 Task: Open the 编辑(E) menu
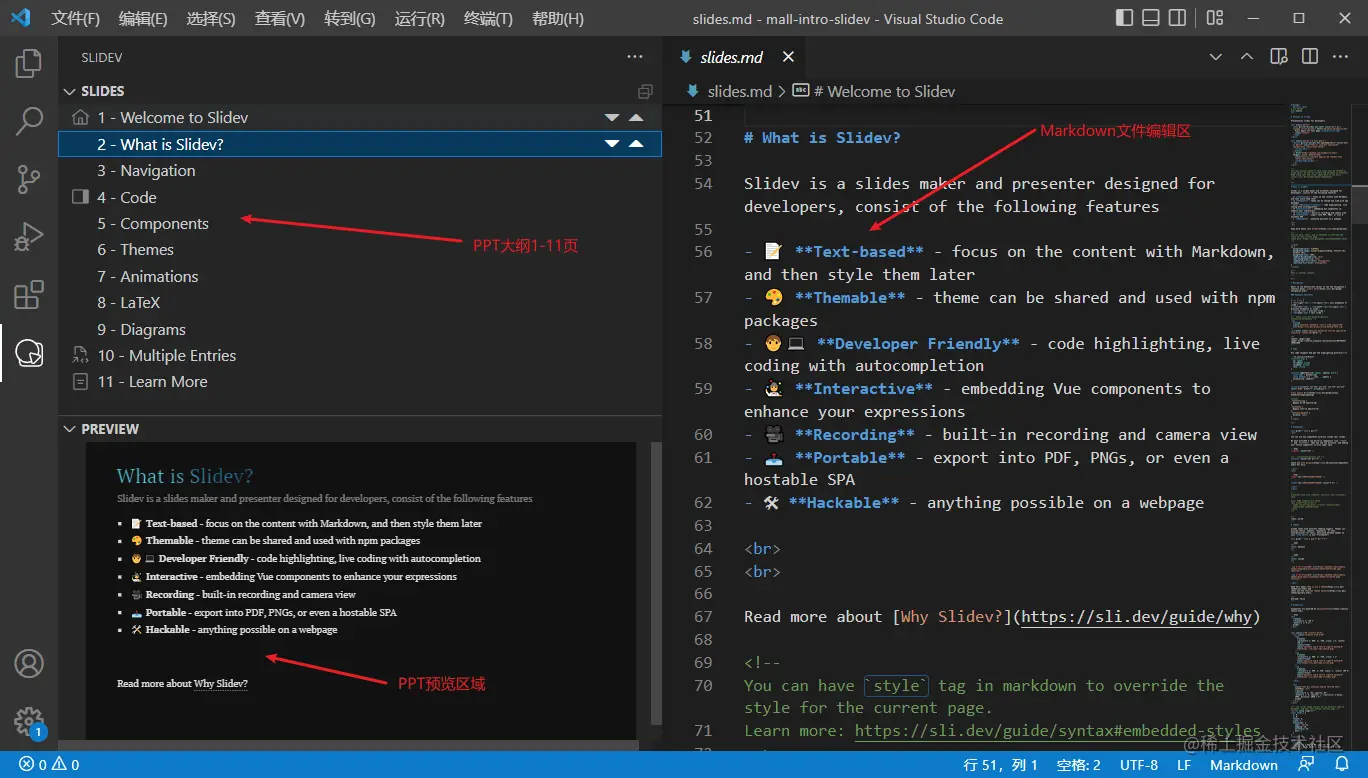coord(143,18)
